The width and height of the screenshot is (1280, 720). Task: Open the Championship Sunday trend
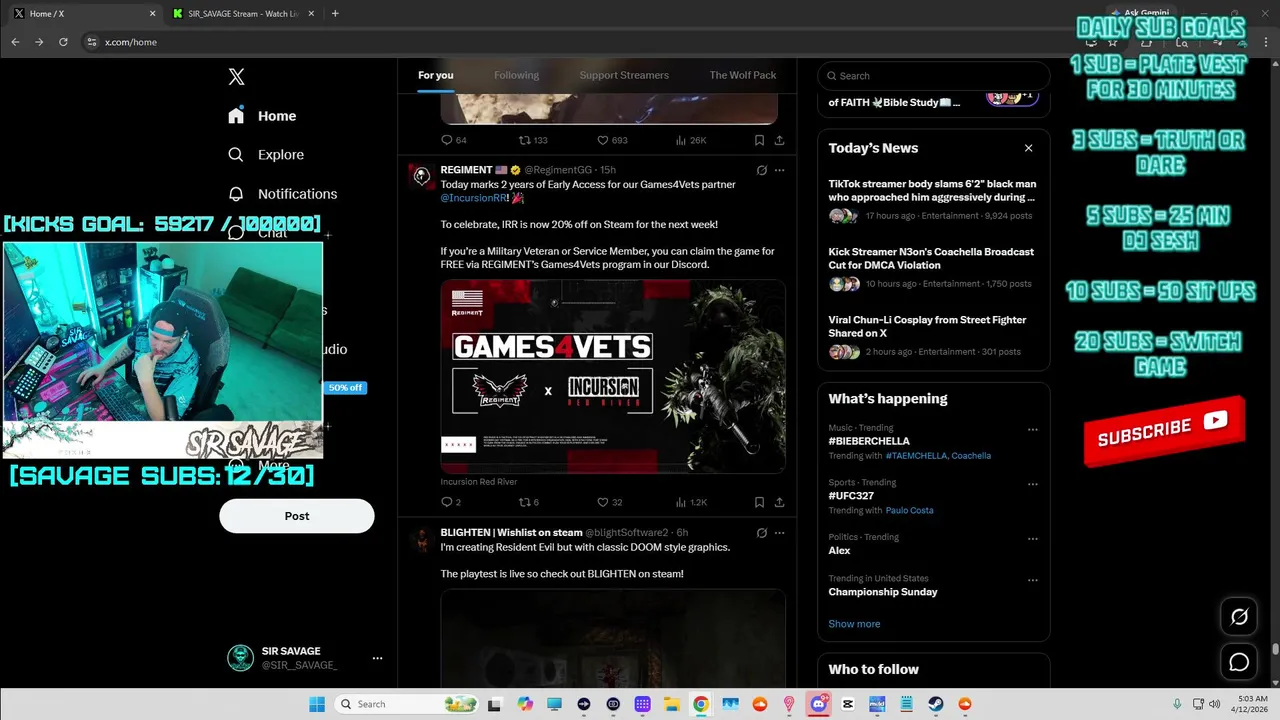tap(883, 592)
